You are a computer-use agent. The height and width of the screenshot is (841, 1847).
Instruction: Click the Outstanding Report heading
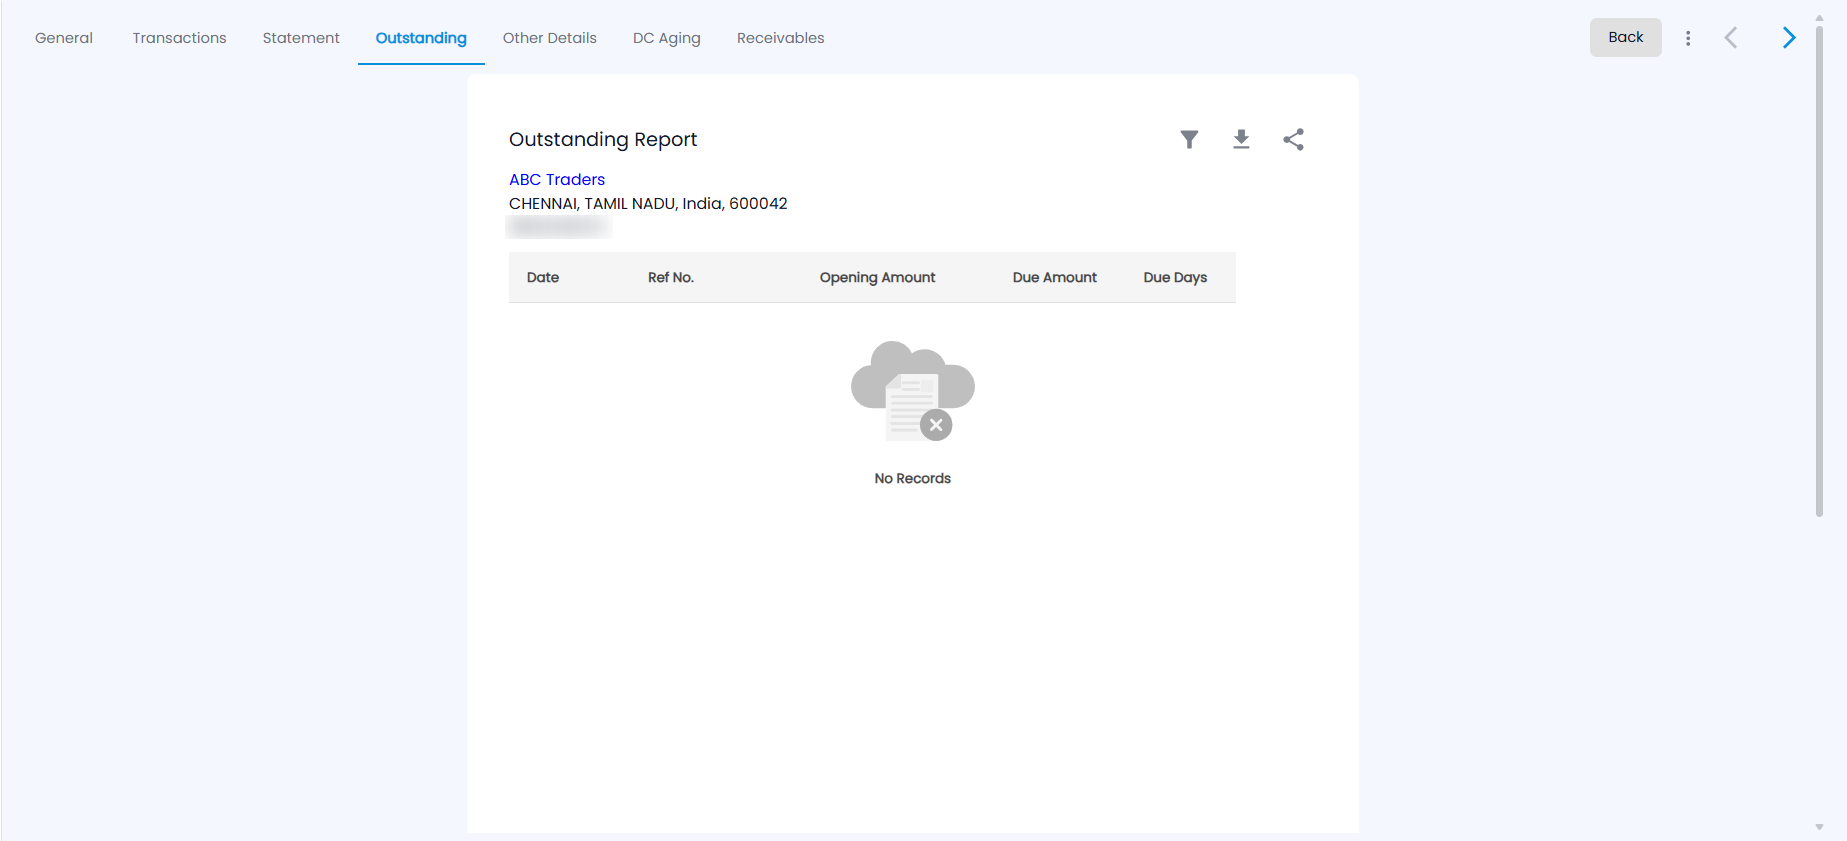pos(603,139)
